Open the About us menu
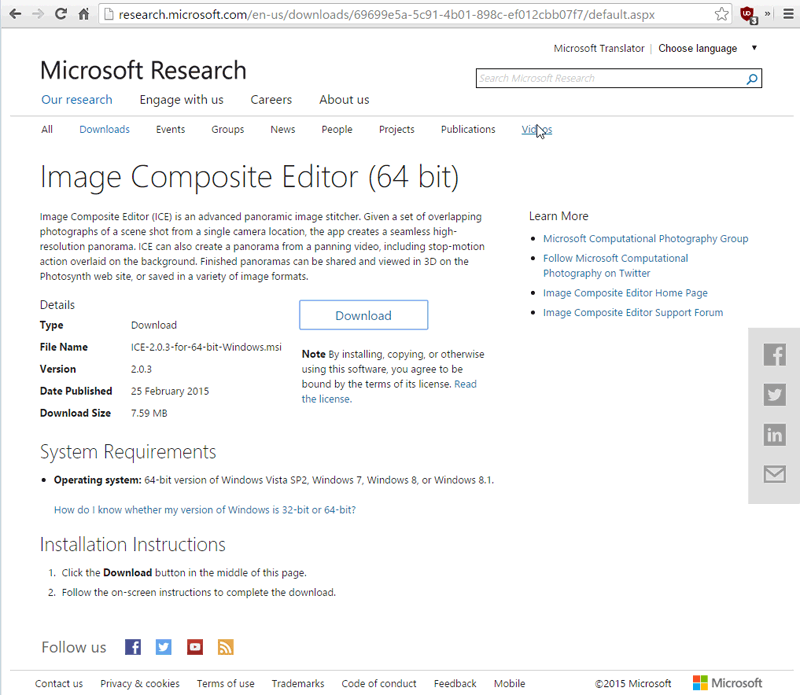 344,100
